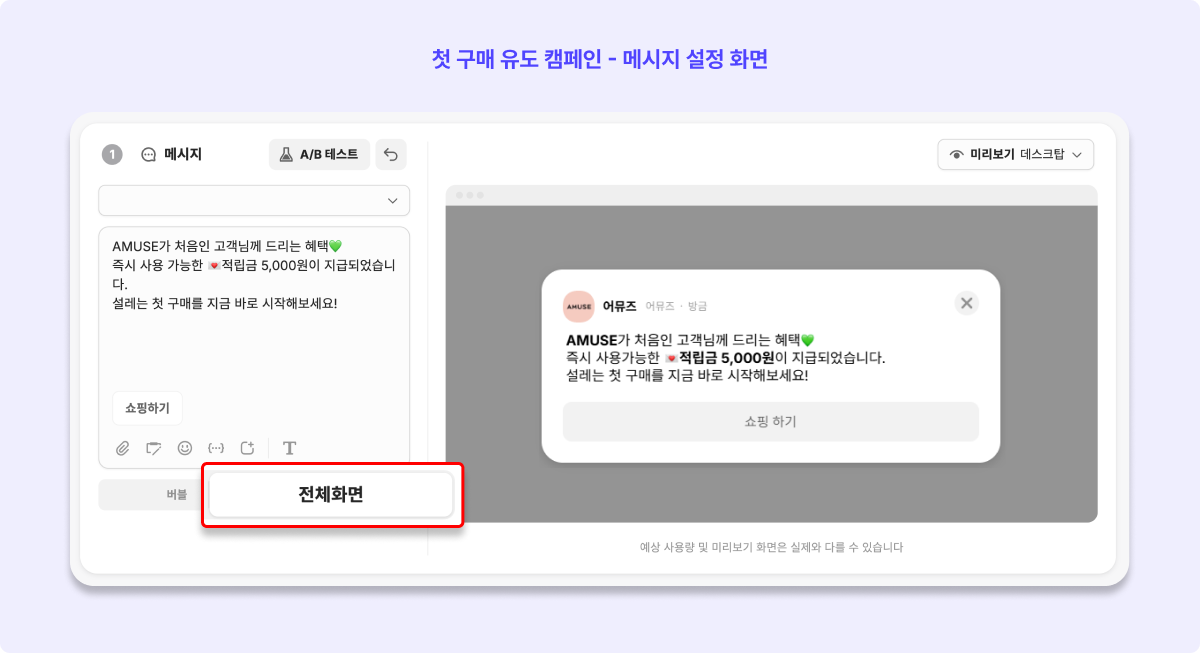Close the popup preview with the X

pos(966,303)
